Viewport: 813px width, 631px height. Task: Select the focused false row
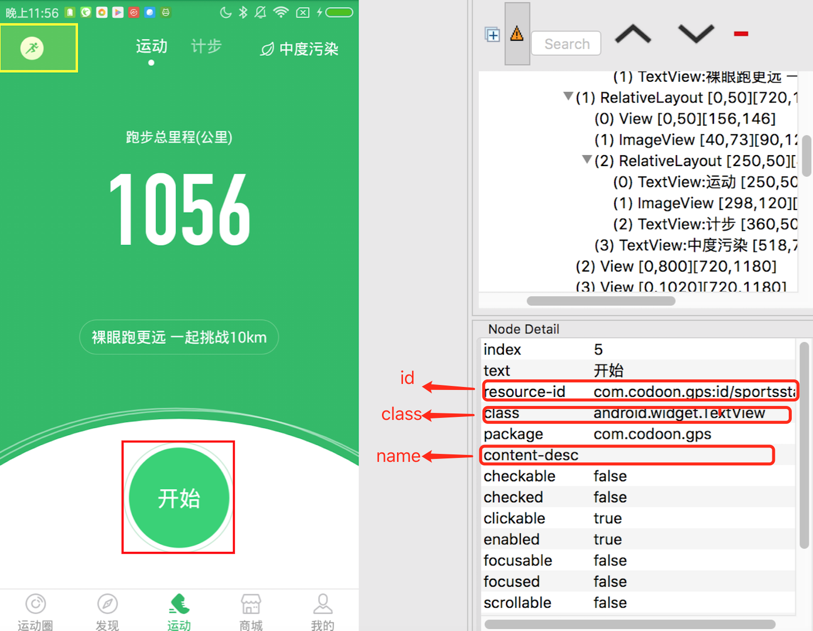638,582
